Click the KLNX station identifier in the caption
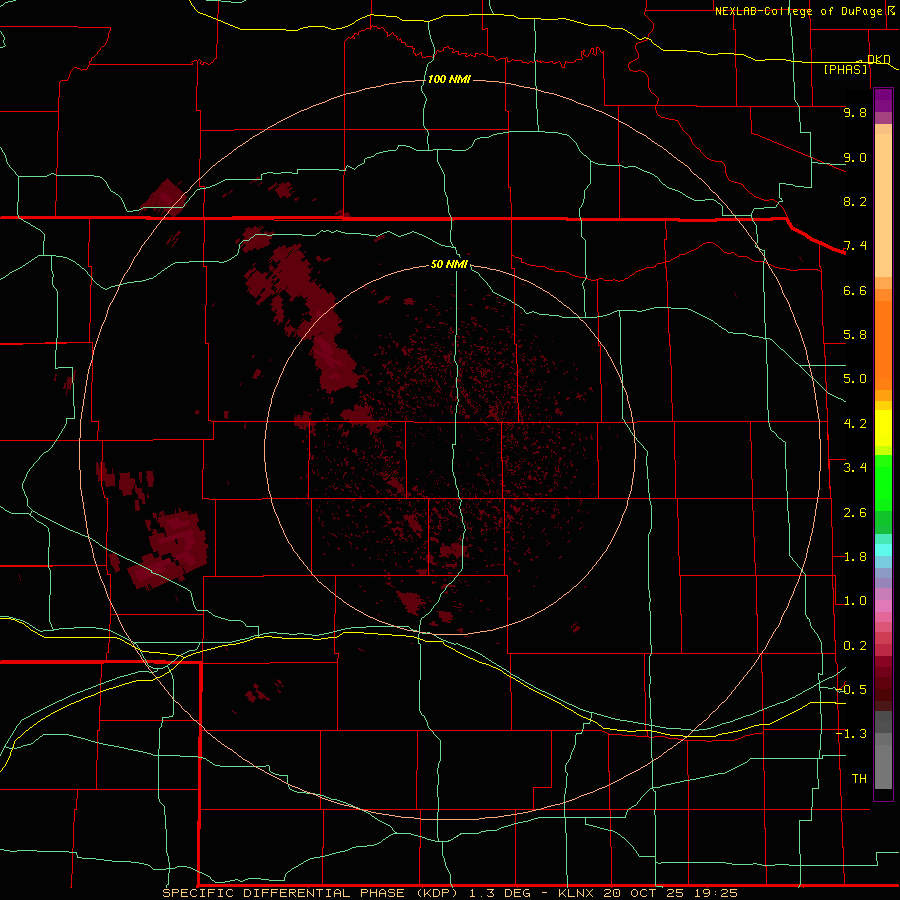 [577, 893]
